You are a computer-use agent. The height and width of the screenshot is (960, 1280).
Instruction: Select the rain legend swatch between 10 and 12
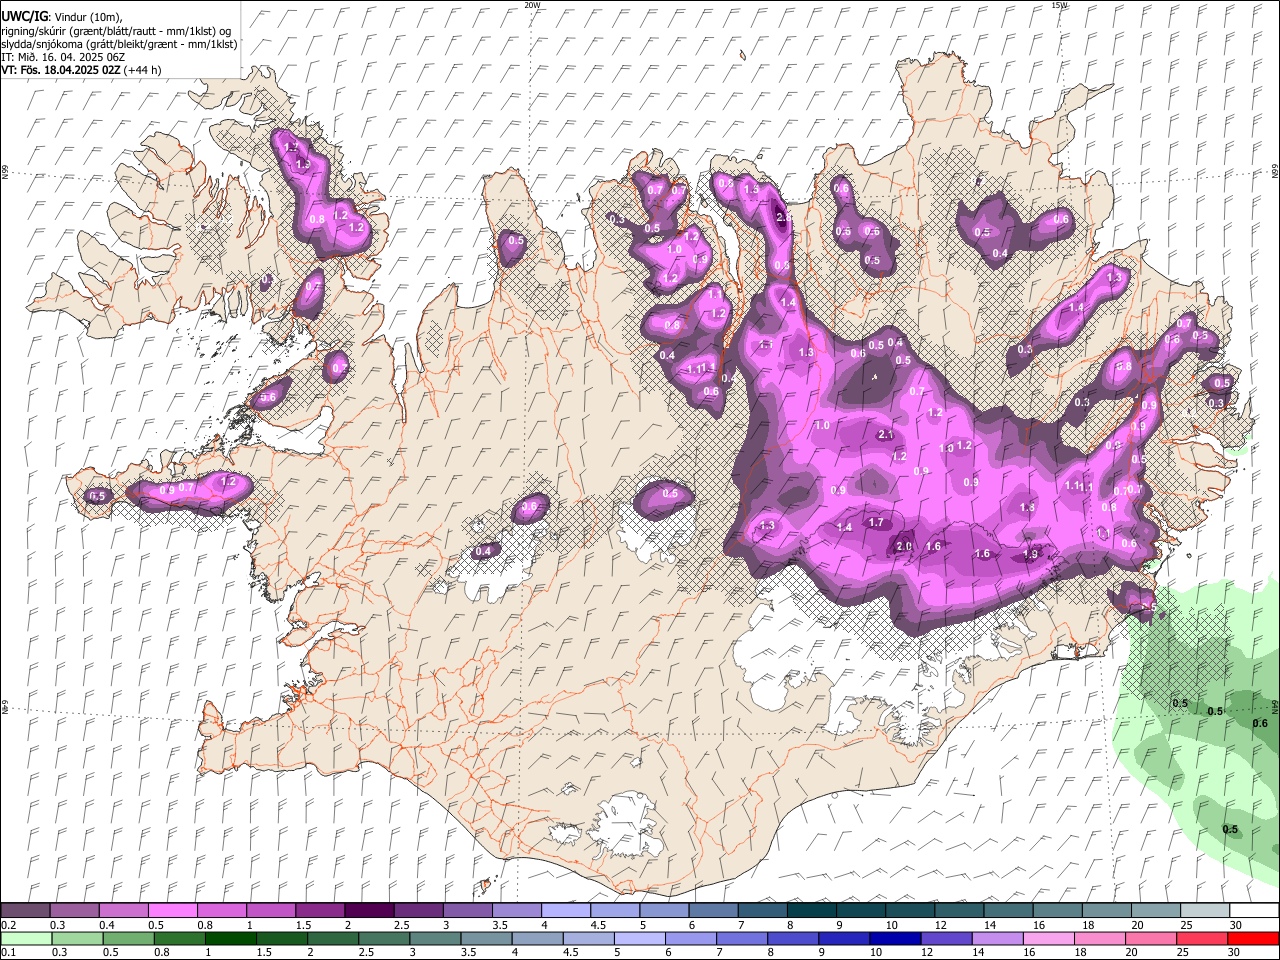pyautogui.click(x=896, y=938)
